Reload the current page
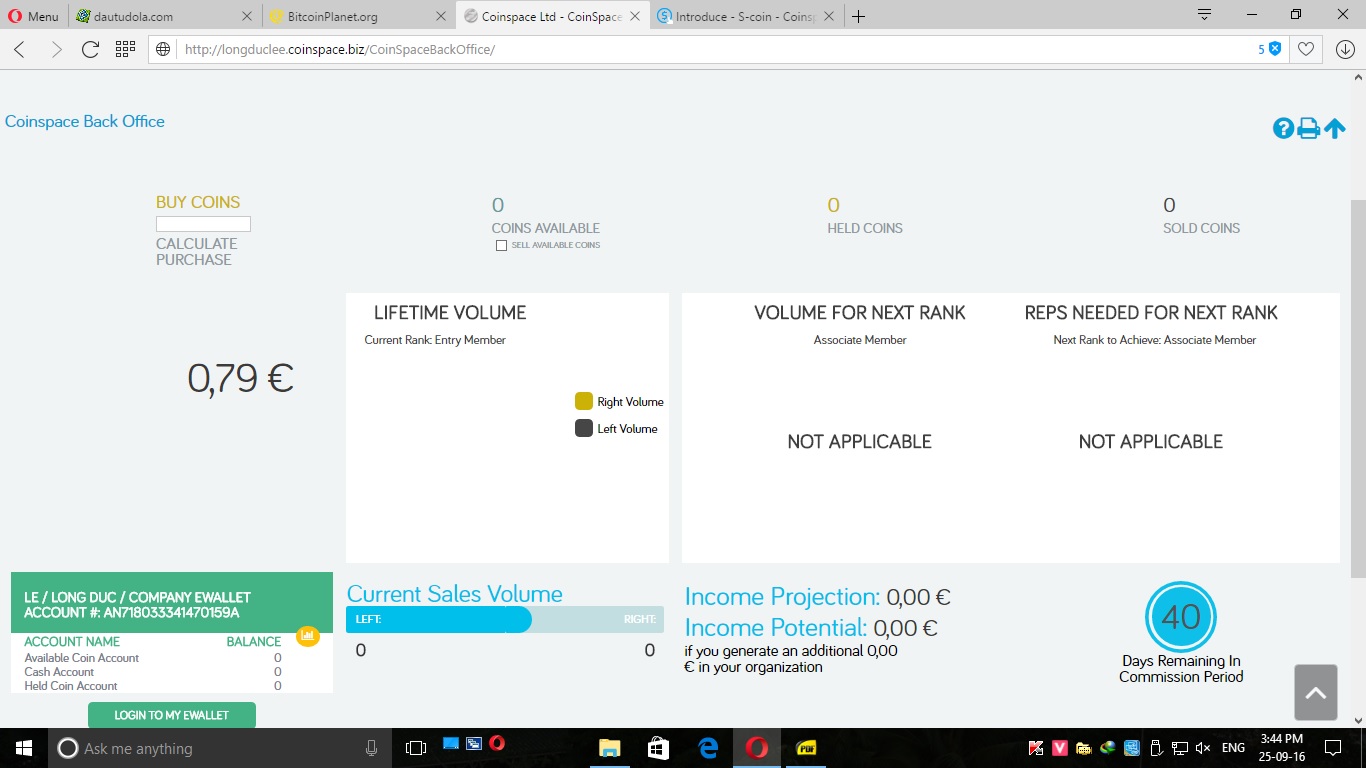The image size is (1366, 768). (90, 49)
